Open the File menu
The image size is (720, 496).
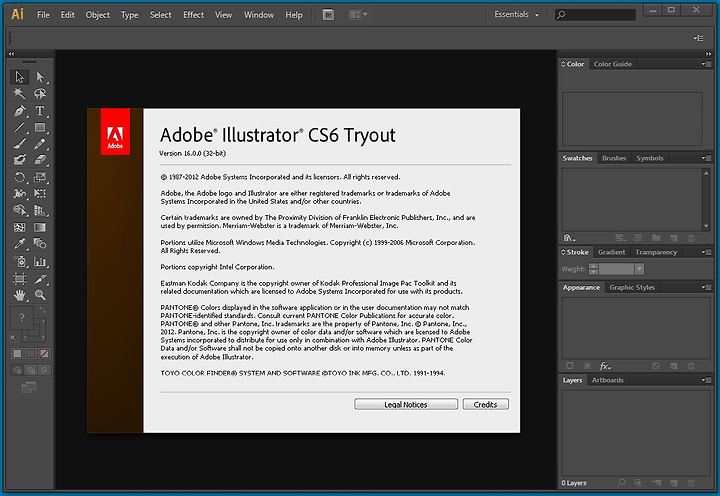point(43,15)
